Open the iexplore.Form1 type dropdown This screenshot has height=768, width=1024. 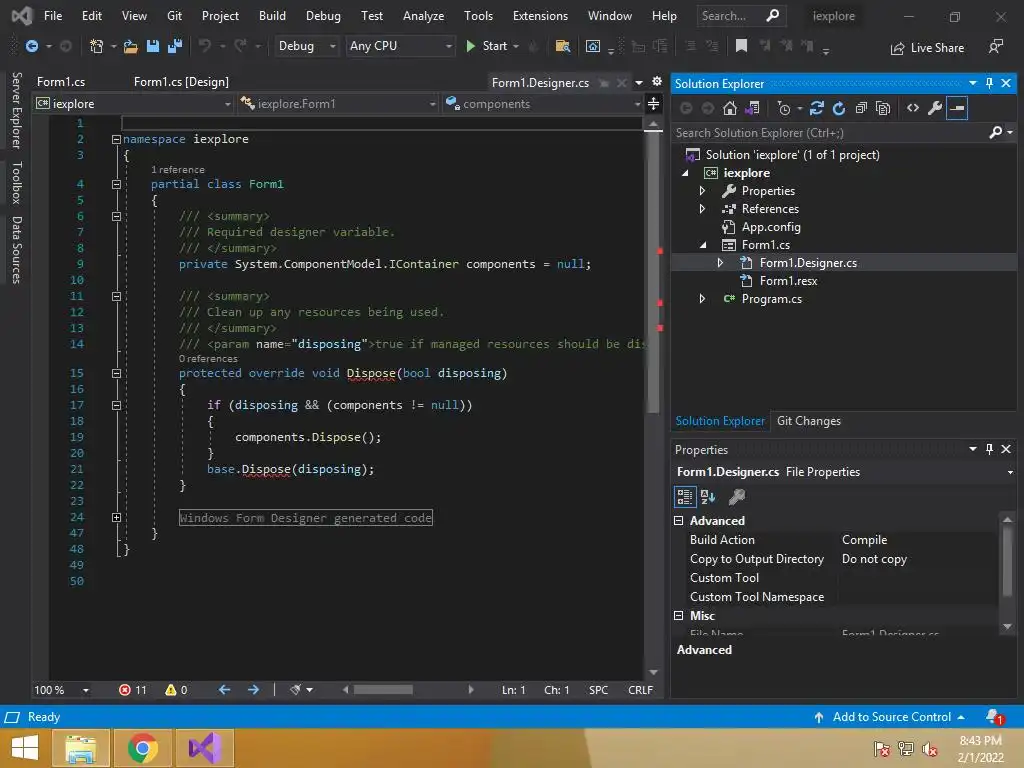click(x=338, y=104)
